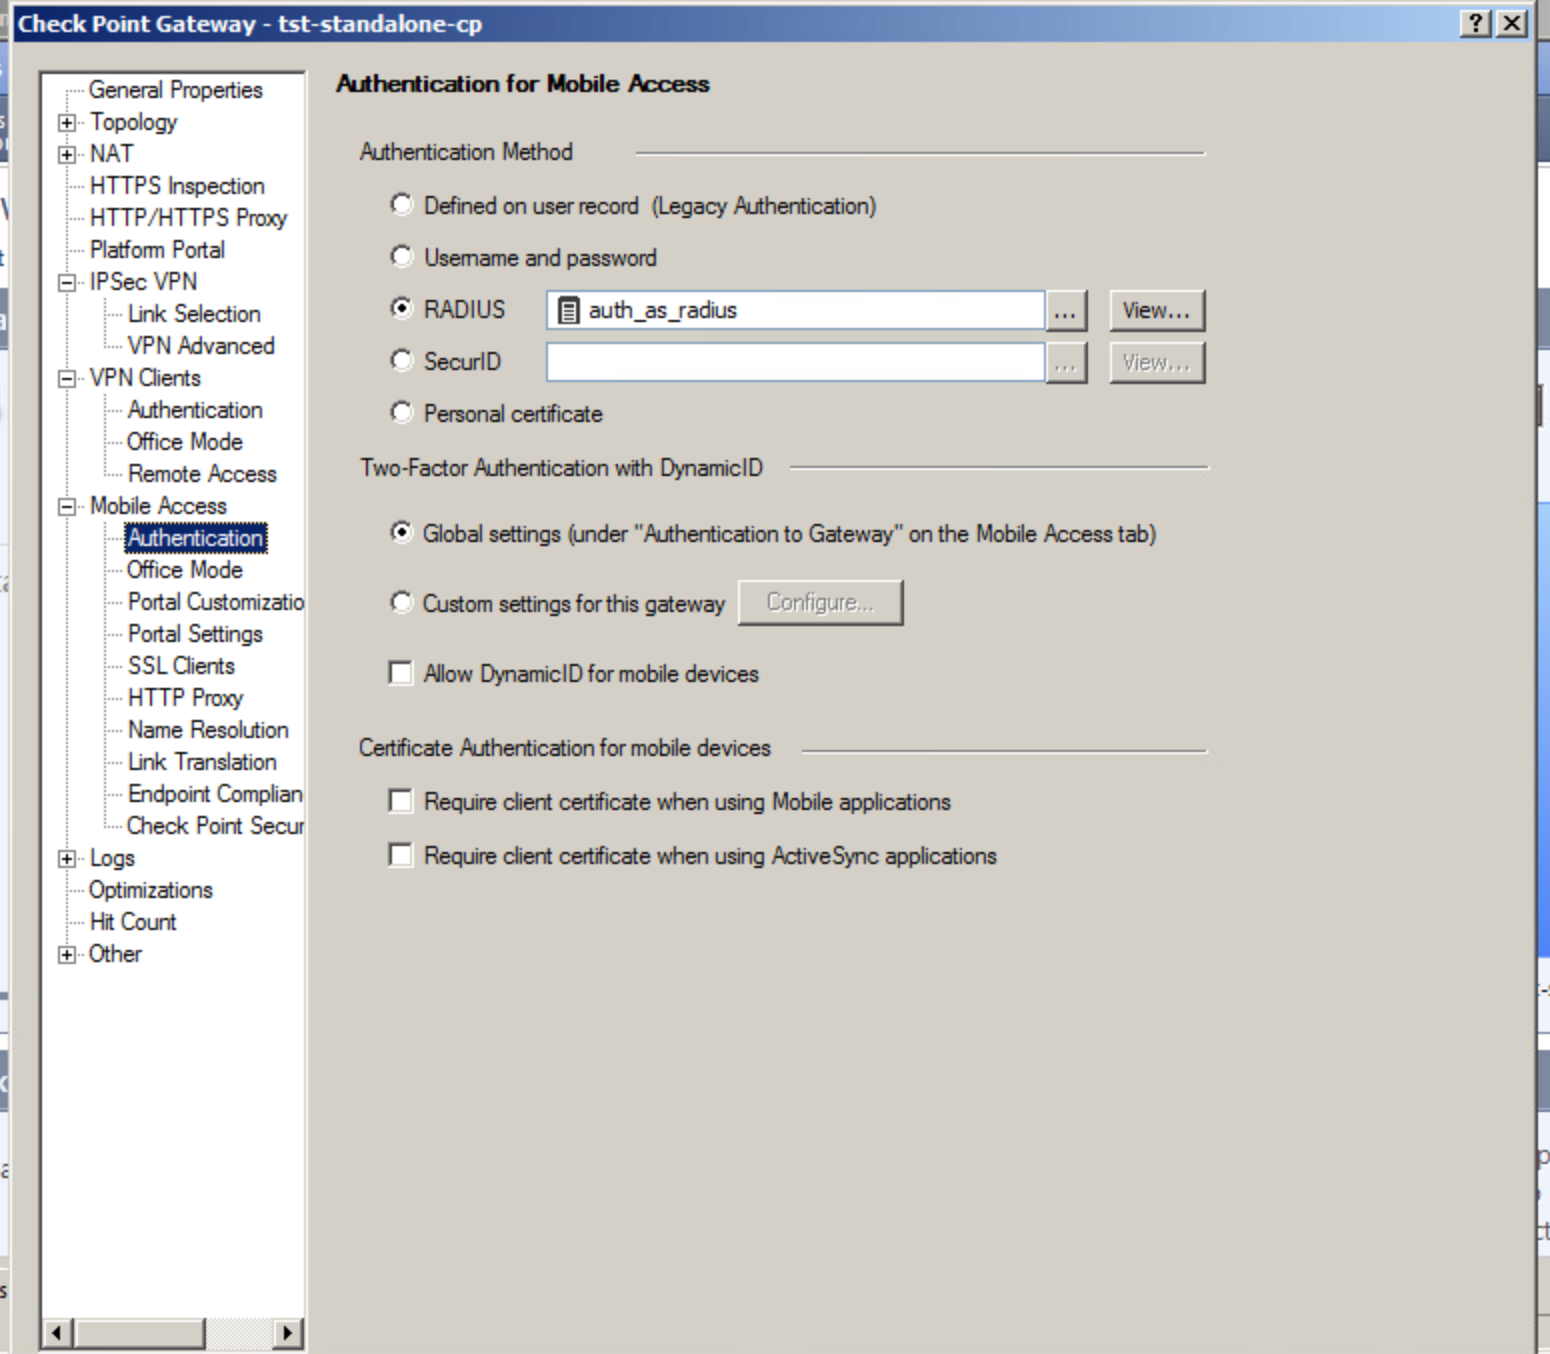1550x1354 pixels.
Task: Open Platform Portal page
Action: pos(157,250)
